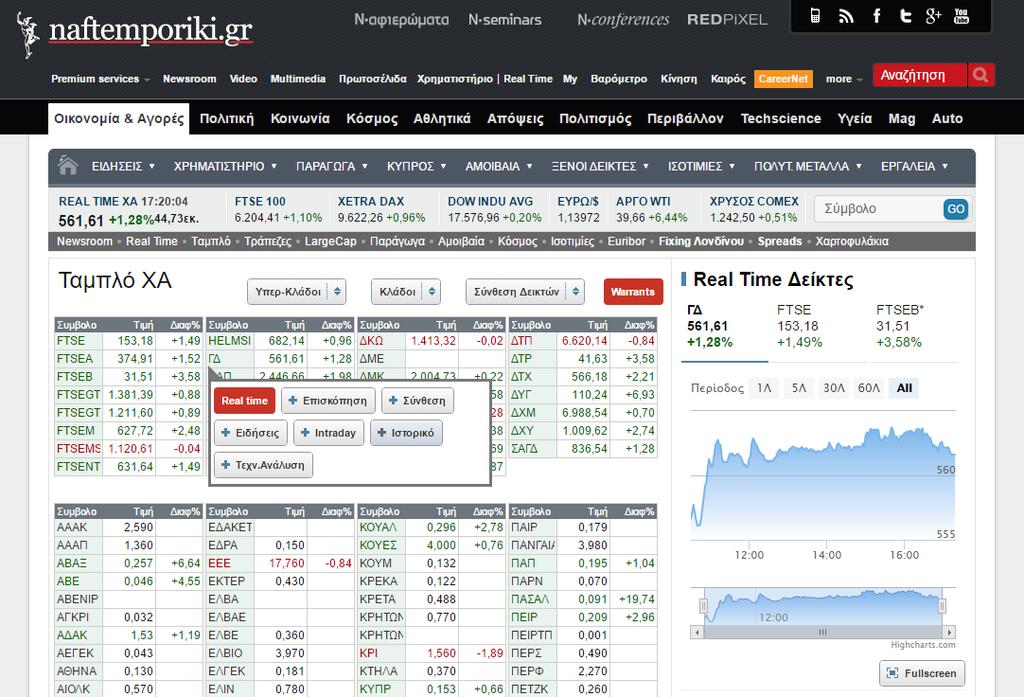Expand the ΕΙΔΗΣΕΙΣ menu
The width and height of the screenshot is (1024, 697).
[x=123, y=167]
